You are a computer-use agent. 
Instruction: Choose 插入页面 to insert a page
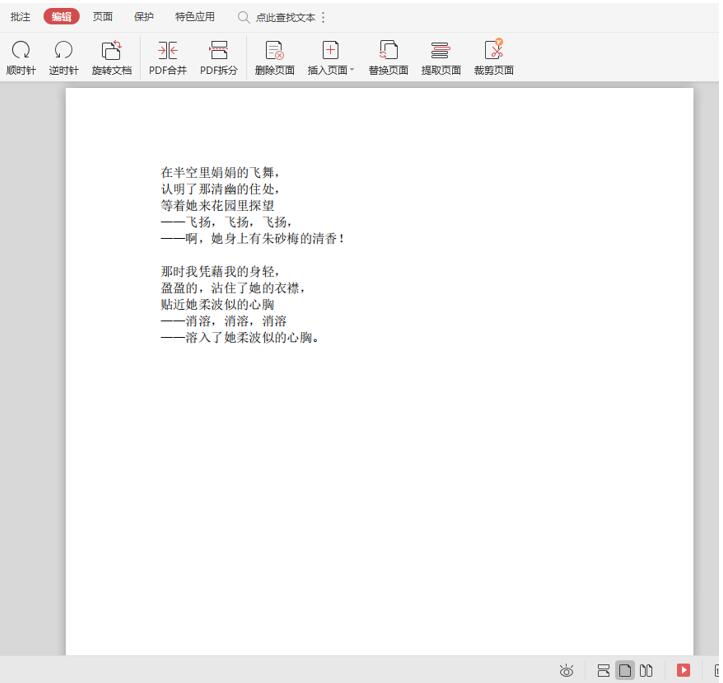(x=328, y=58)
